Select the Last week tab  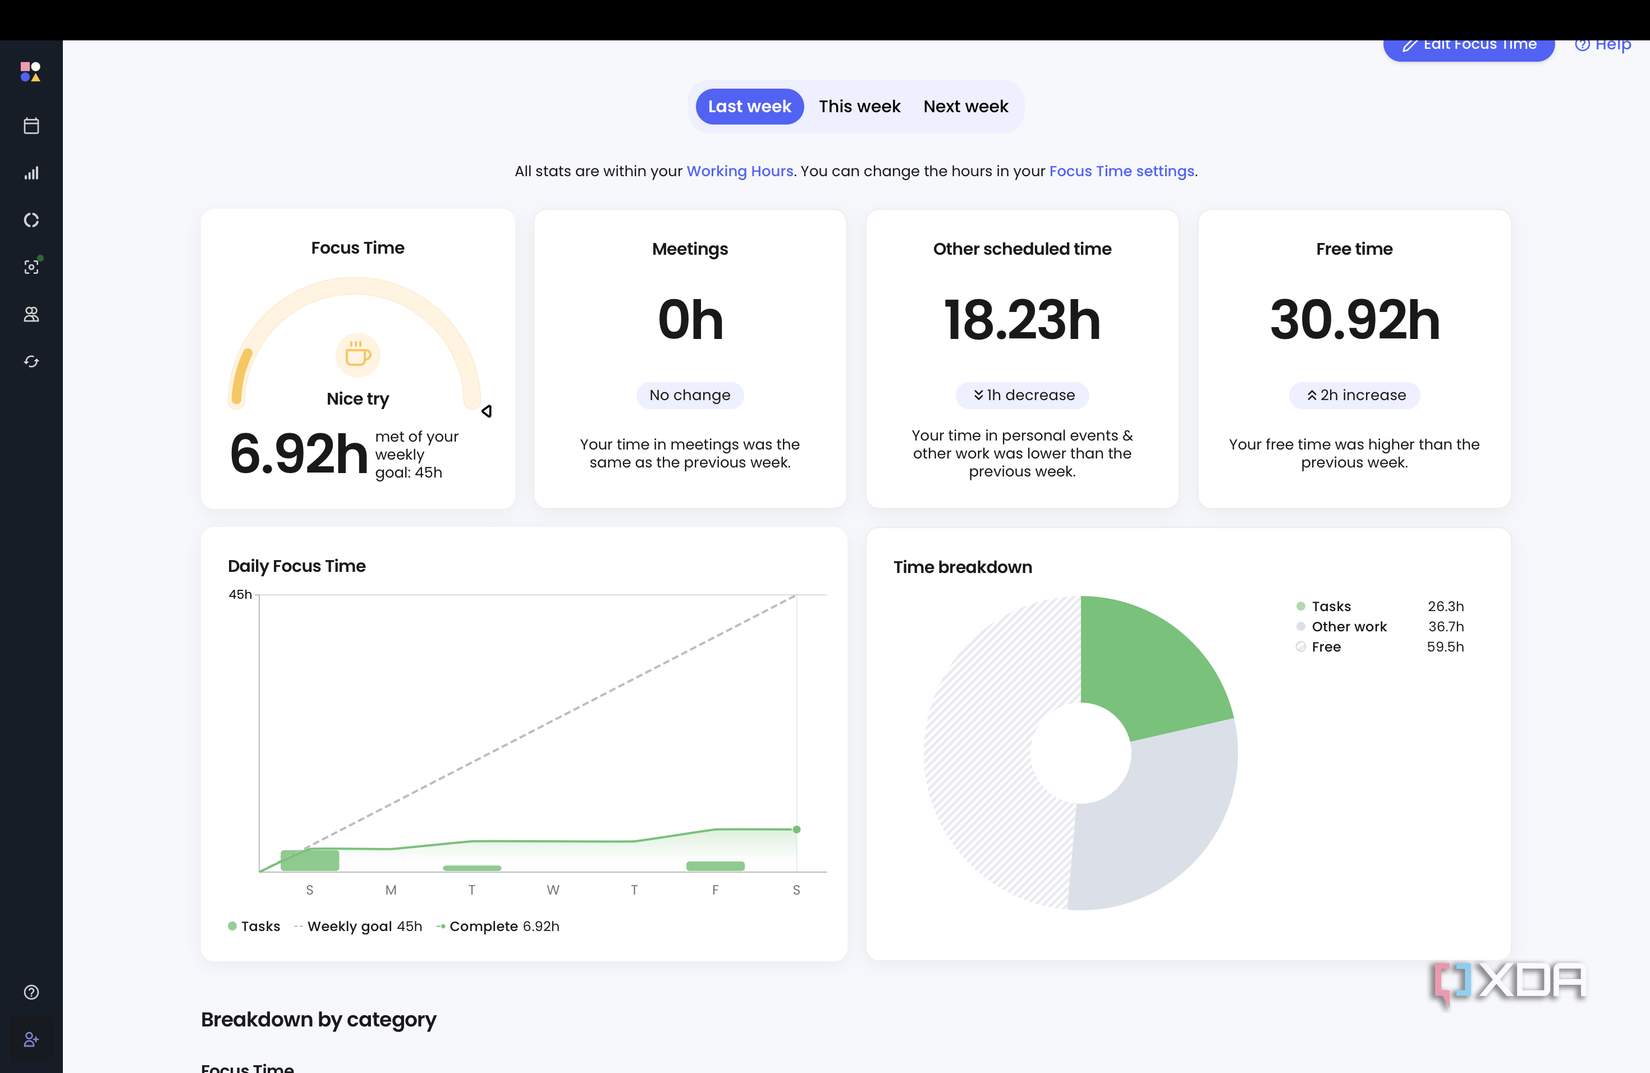tap(750, 107)
